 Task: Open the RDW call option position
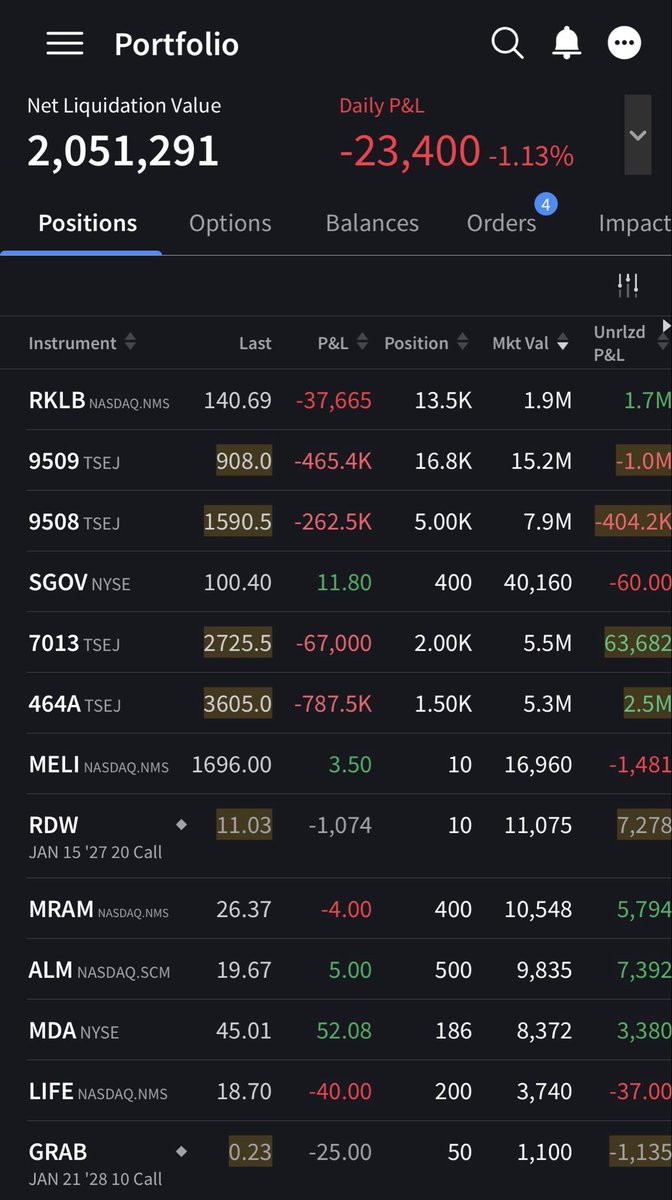(x=336, y=837)
